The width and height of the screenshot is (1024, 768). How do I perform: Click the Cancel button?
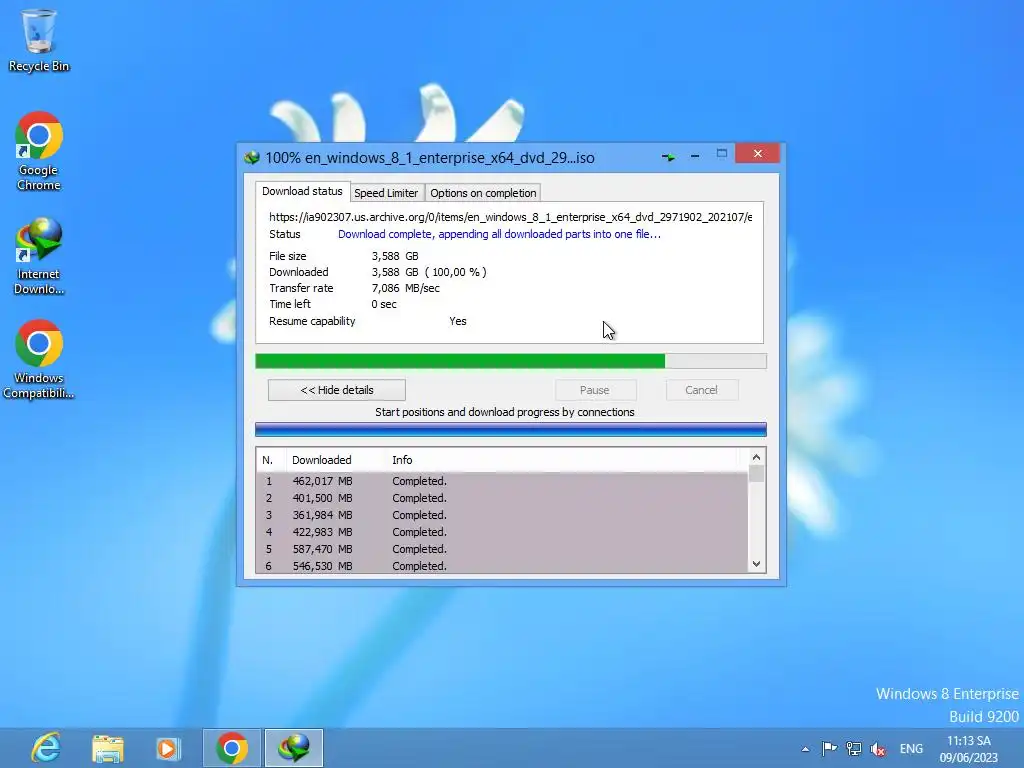(702, 390)
